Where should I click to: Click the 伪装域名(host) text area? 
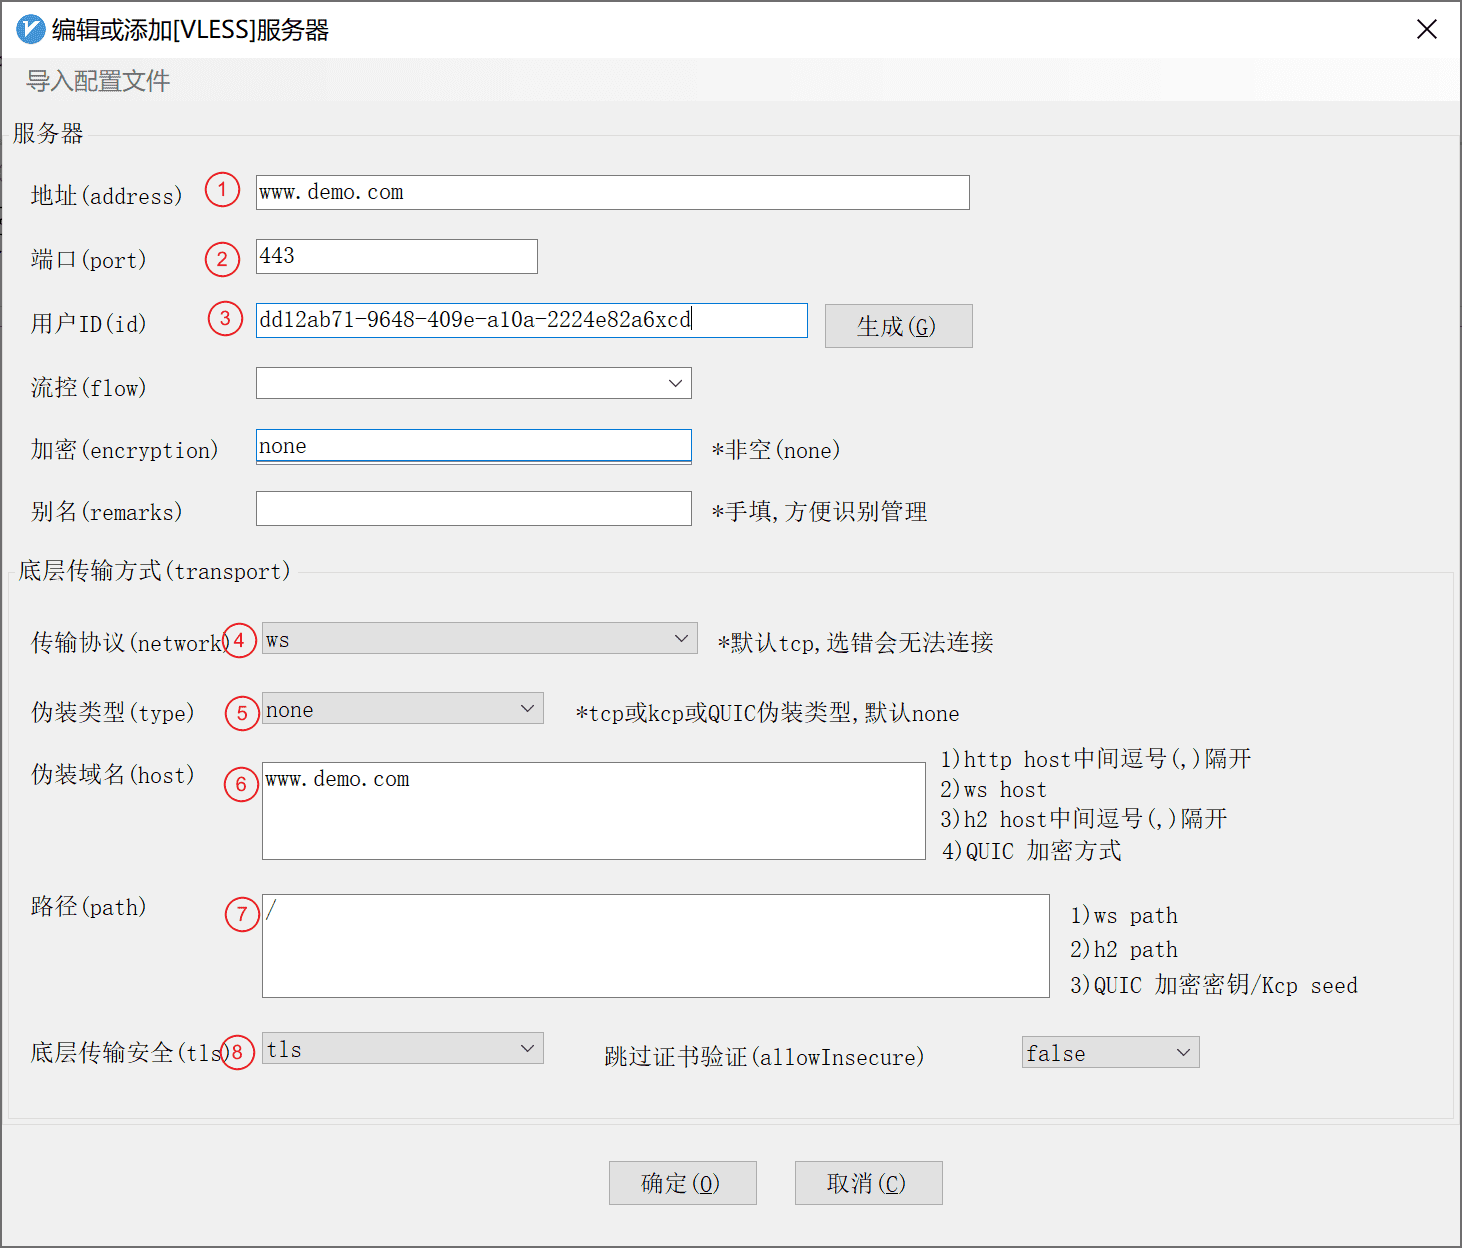(593, 811)
